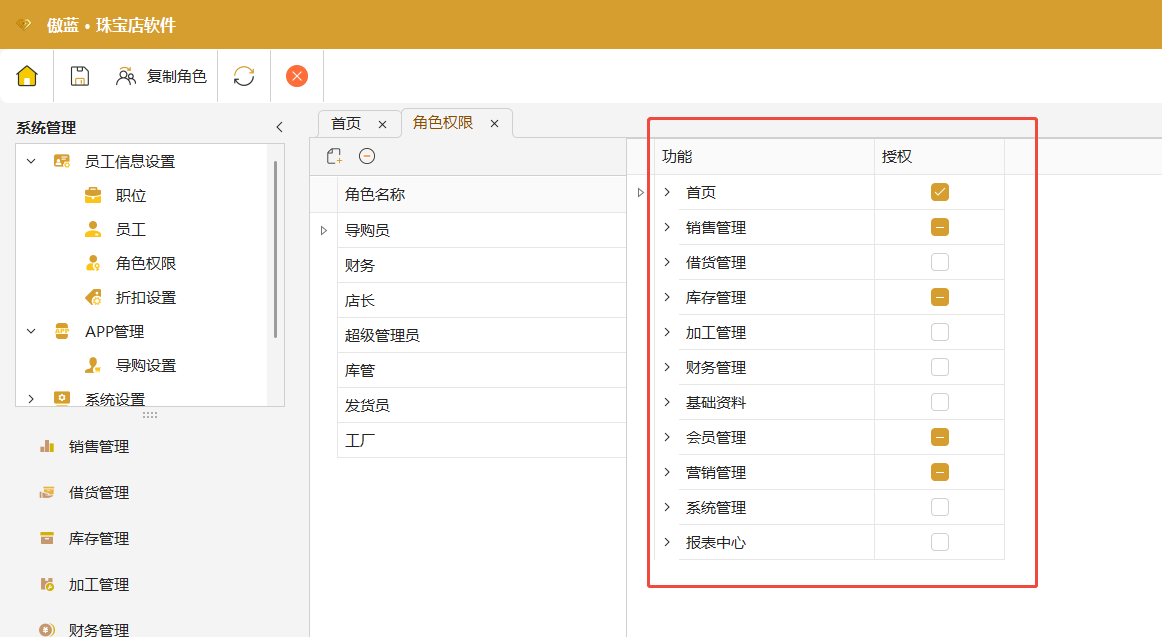Click the 员工 person icon
1162x637 pixels.
[93, 229]
